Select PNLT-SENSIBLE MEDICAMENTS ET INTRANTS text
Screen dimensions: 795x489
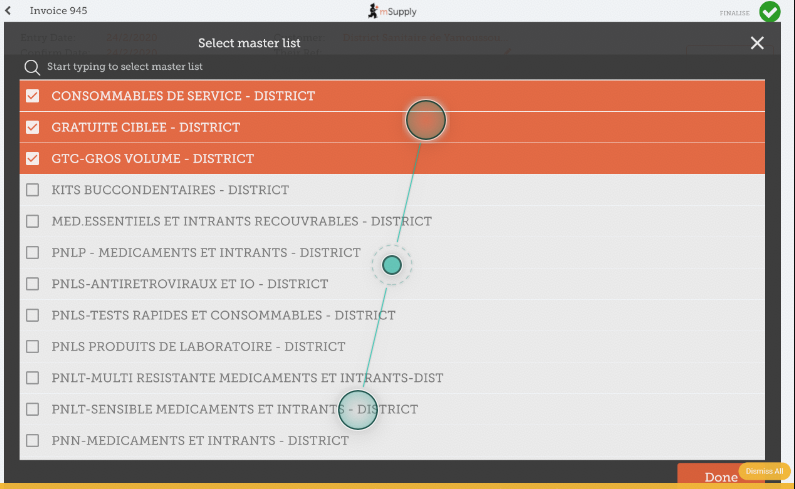click(235, 409)
